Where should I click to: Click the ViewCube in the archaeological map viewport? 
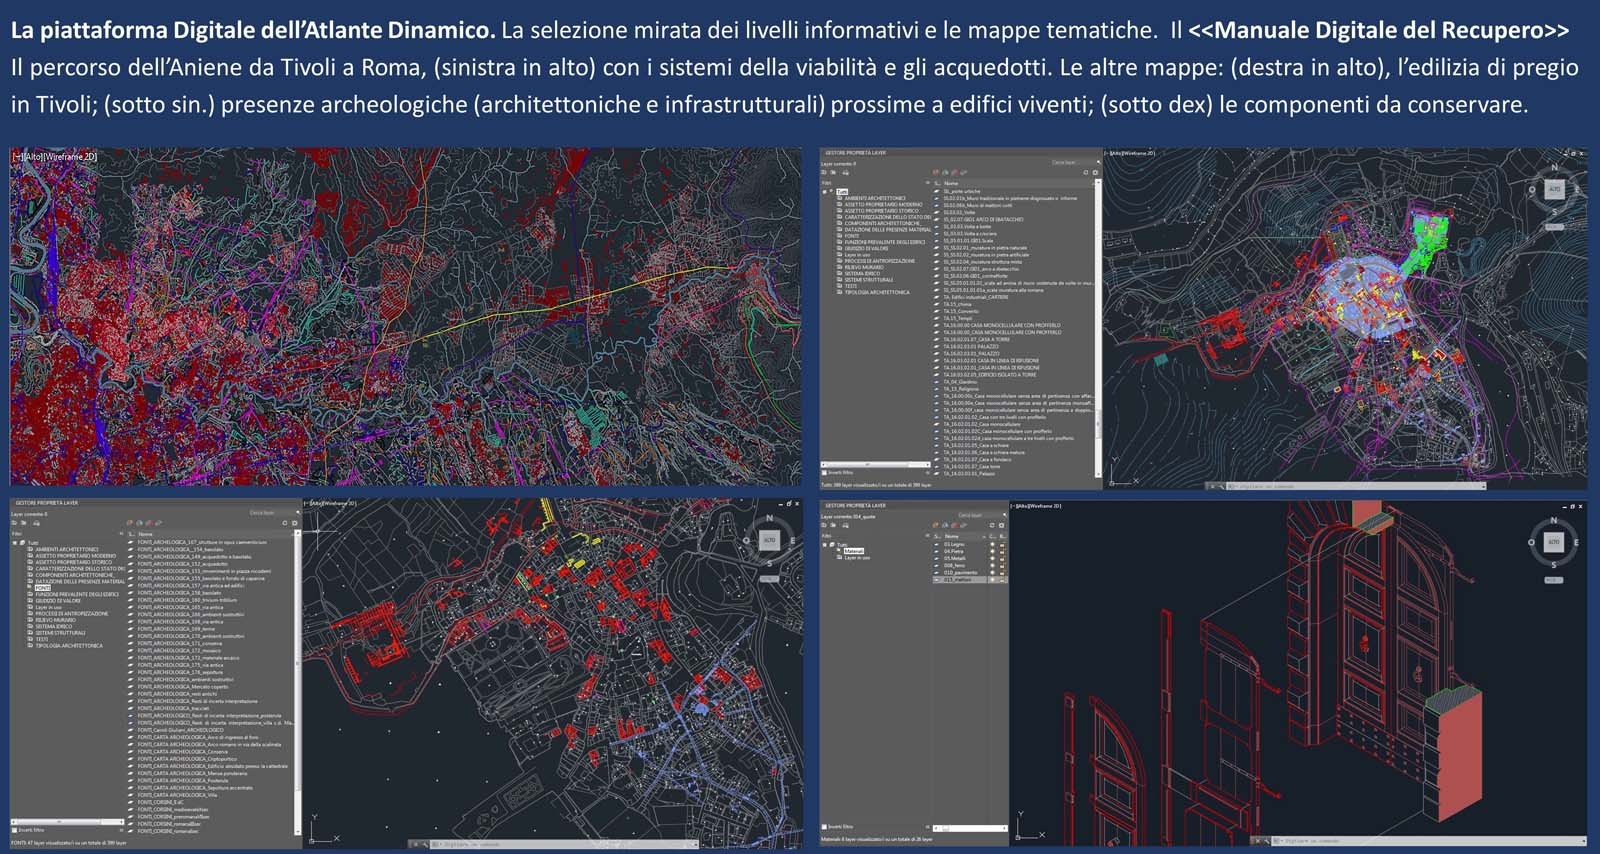769,540
